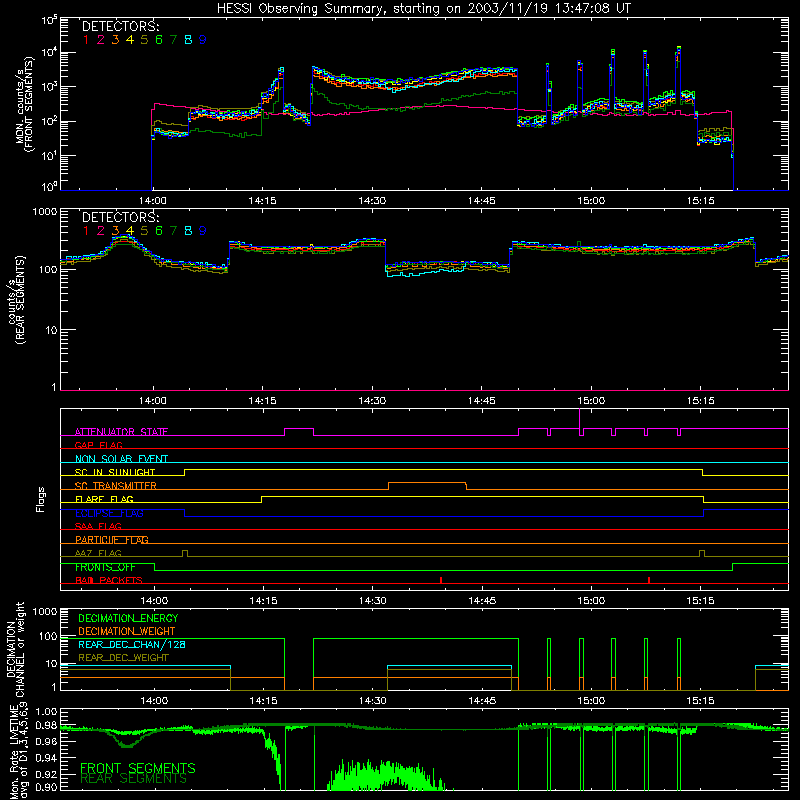
Task: Click red detector 1 in front segments legend
Action: pyautogui.click(x=86, y=40)
